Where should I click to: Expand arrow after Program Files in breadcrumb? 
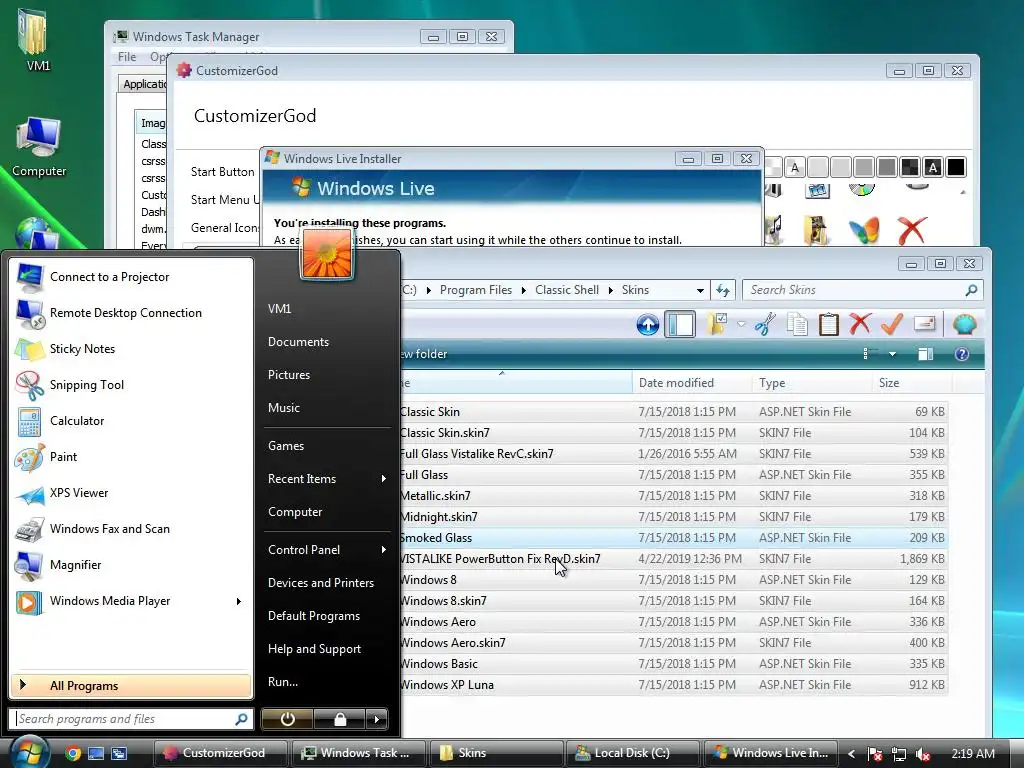[x=524, y=290]
